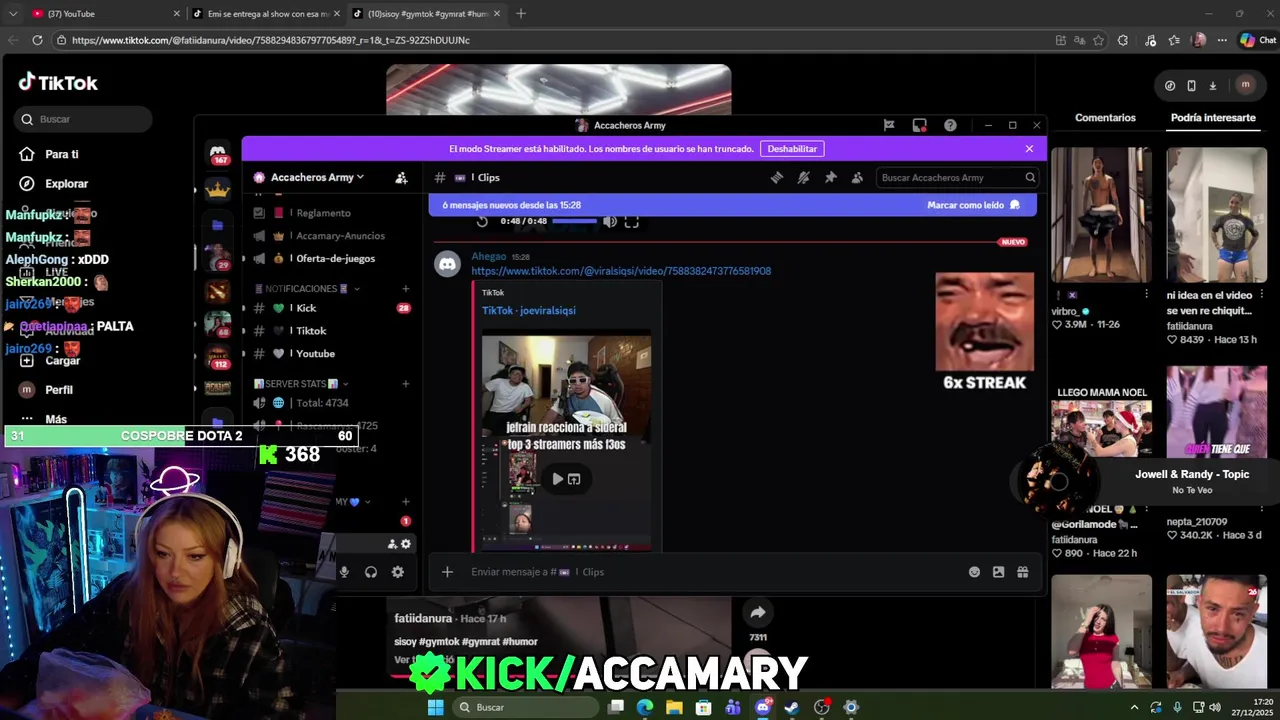Screen dimensions: 1280x720
Task: Focus TikTok Buscar search box
Action: (x=83, y=119)
